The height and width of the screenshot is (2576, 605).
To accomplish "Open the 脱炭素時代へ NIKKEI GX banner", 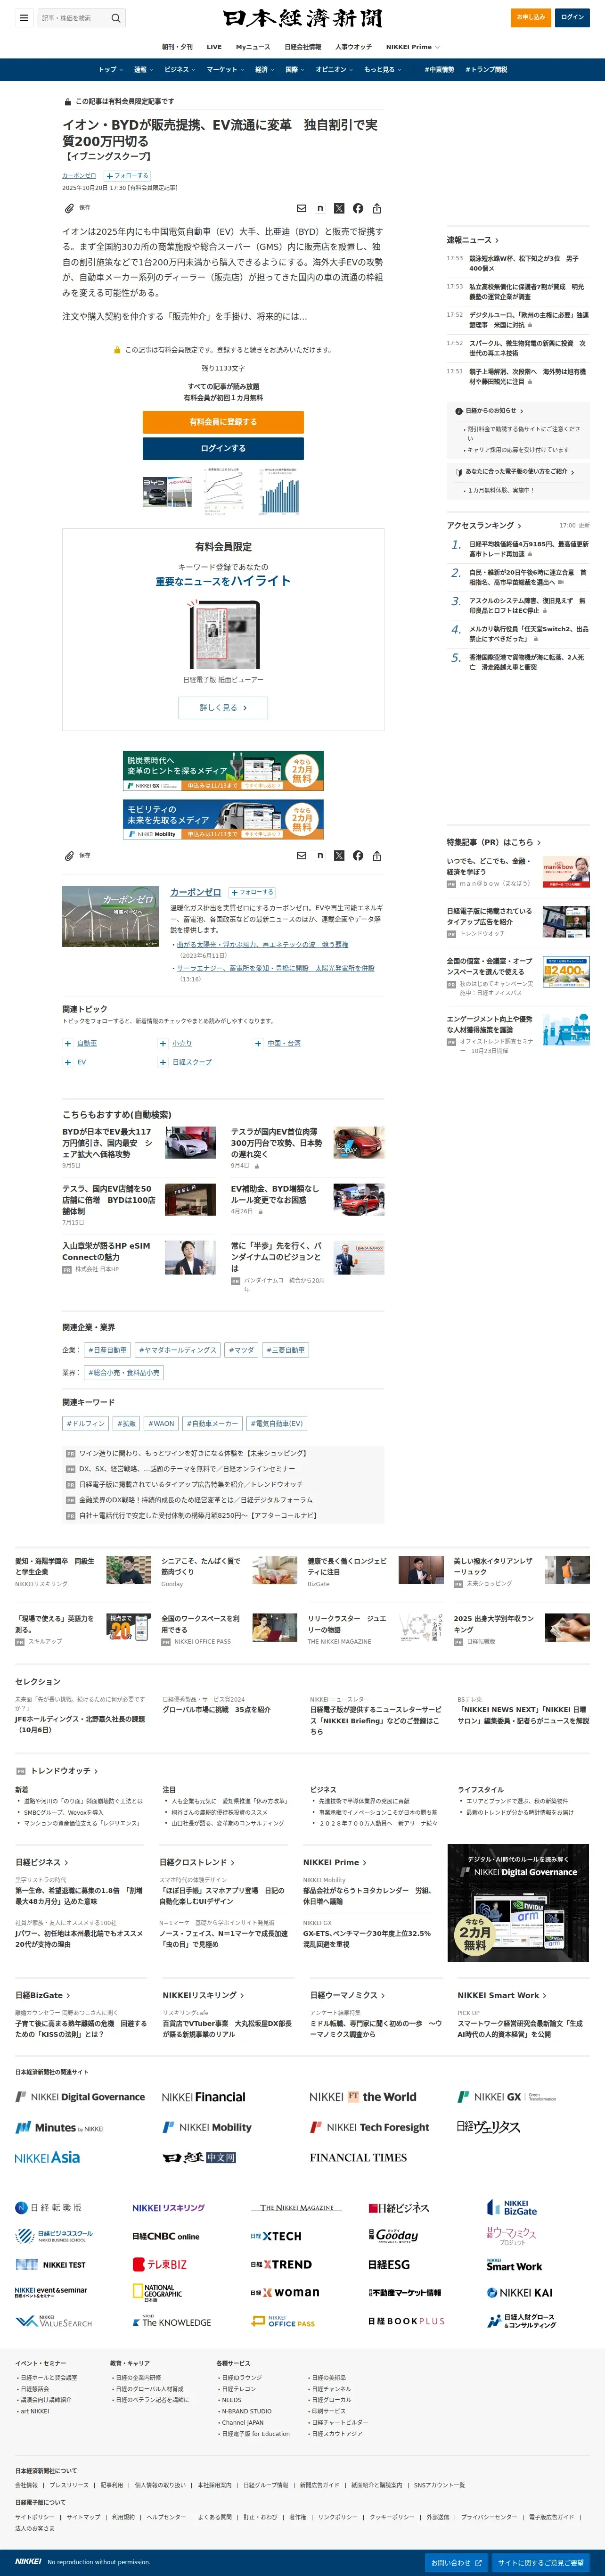I will (x=223, y=771).
